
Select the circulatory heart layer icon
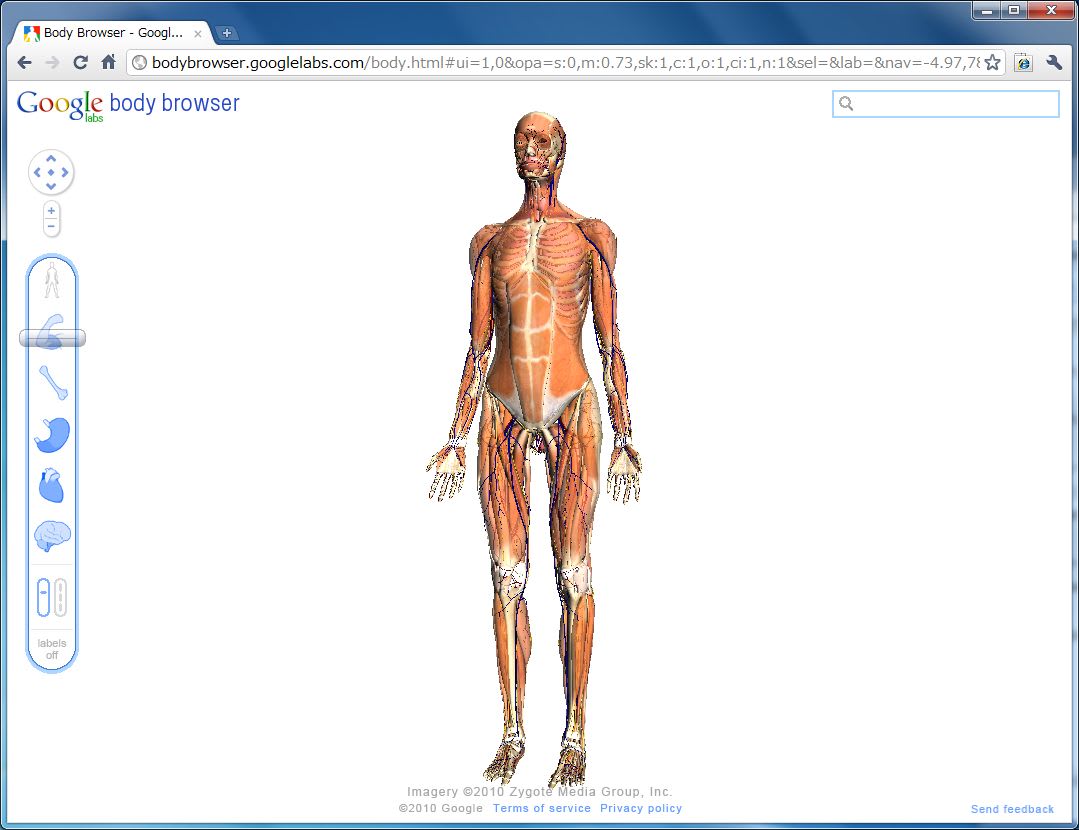[x=52, y=486]
